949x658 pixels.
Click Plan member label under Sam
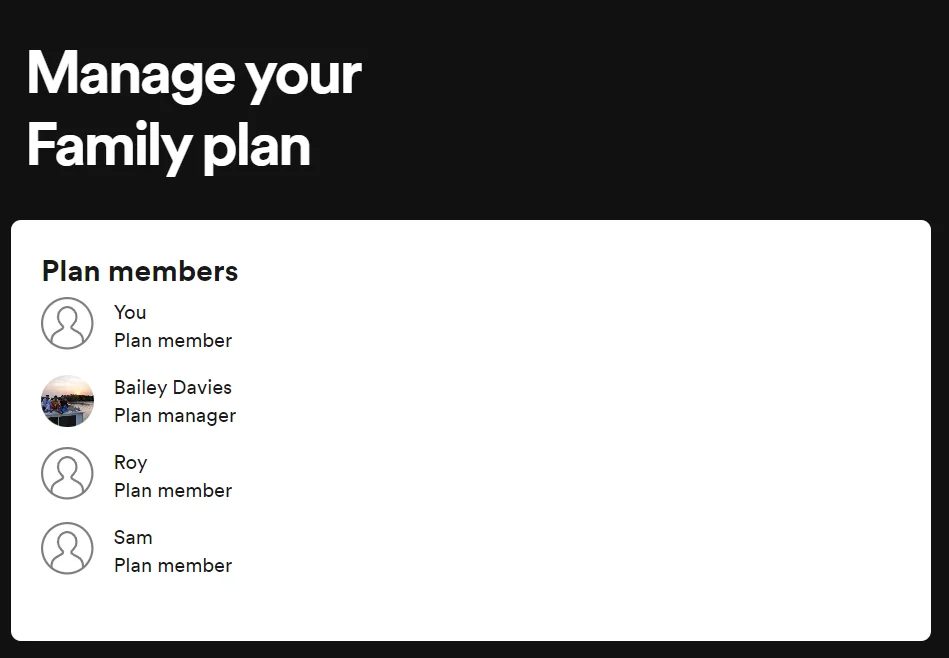click(x=172, y=566)
